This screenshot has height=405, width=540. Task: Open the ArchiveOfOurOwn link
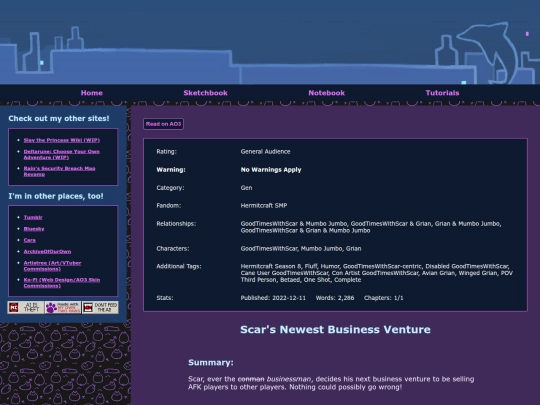click(x=47, y=251)
